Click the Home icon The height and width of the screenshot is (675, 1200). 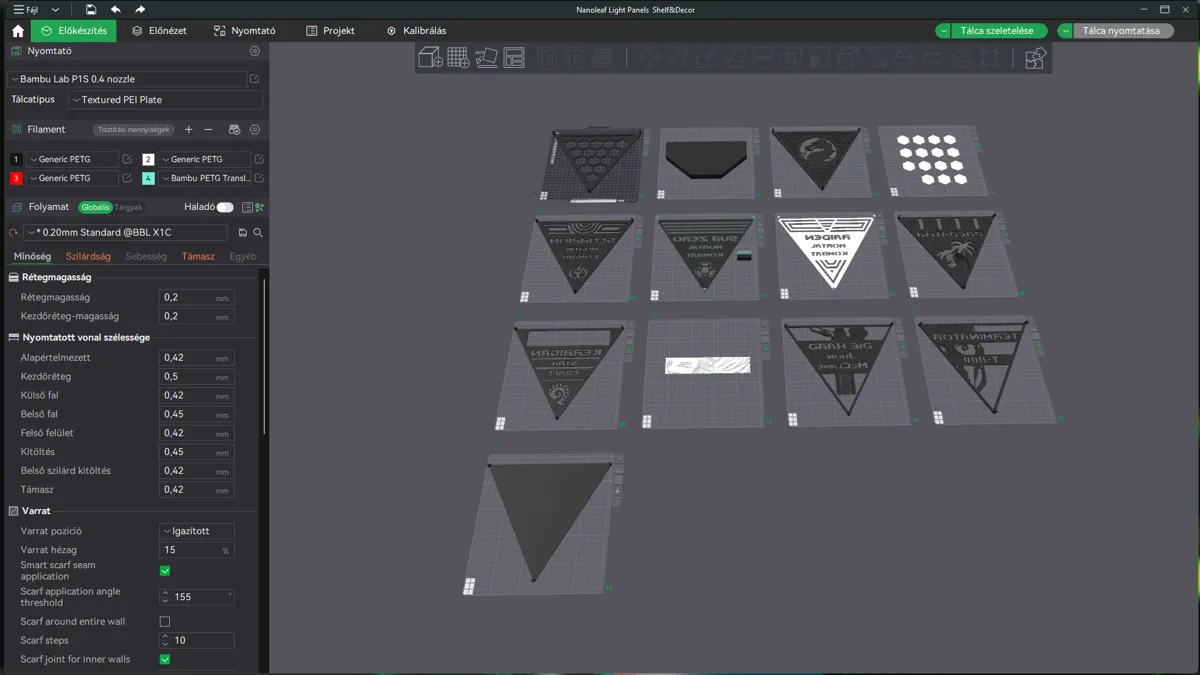click(17, 31)
